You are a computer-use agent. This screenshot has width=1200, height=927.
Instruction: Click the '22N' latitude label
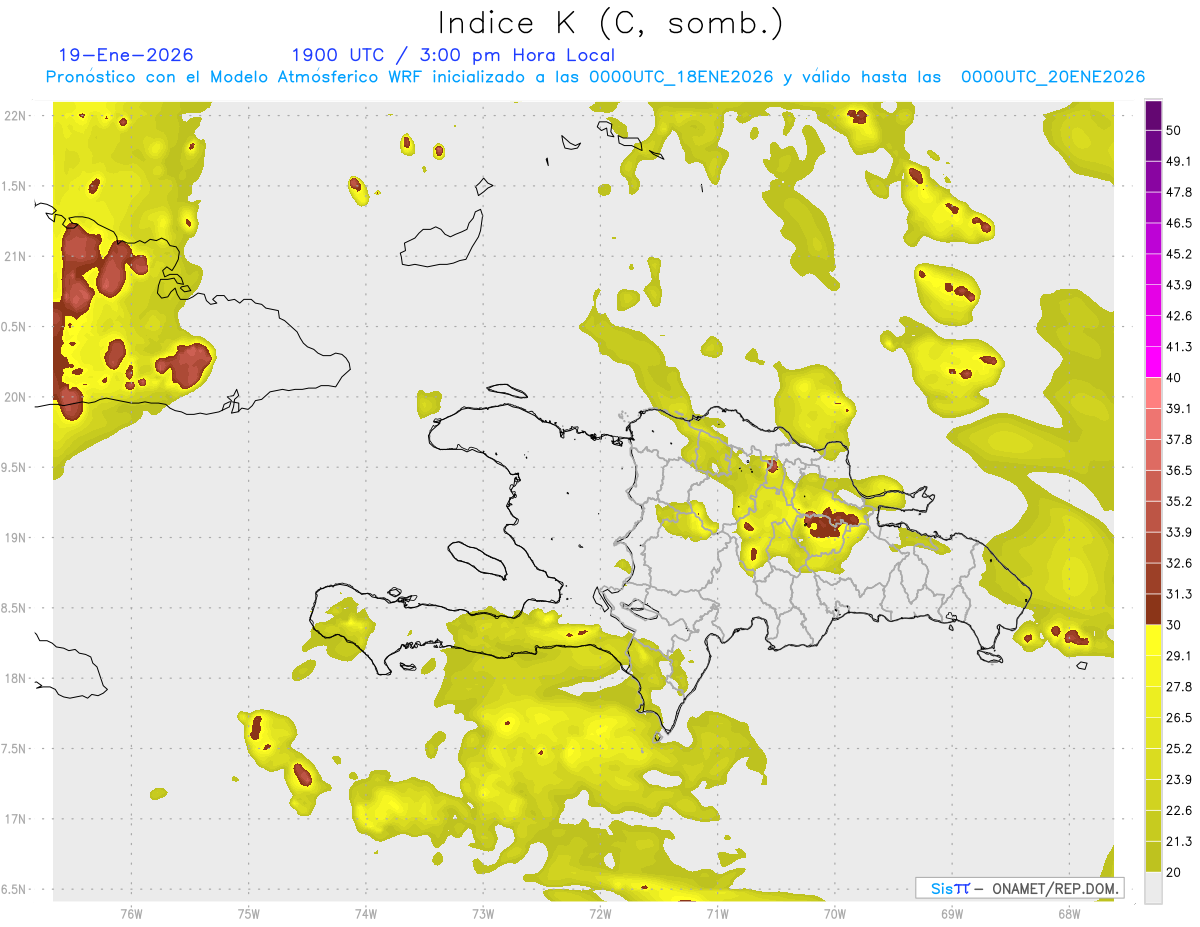coord(14,115)
